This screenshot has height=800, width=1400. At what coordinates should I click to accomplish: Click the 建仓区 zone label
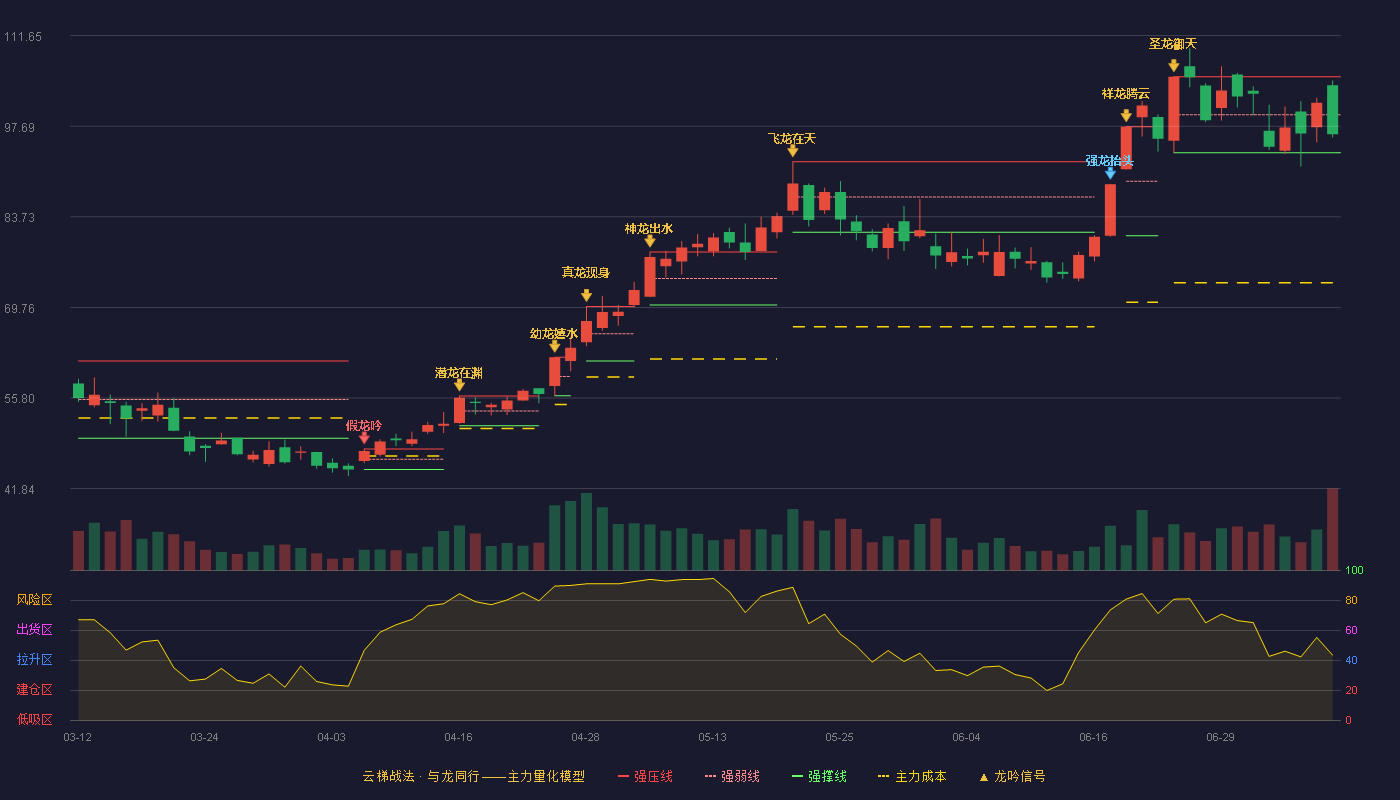(x=34, y=690)
